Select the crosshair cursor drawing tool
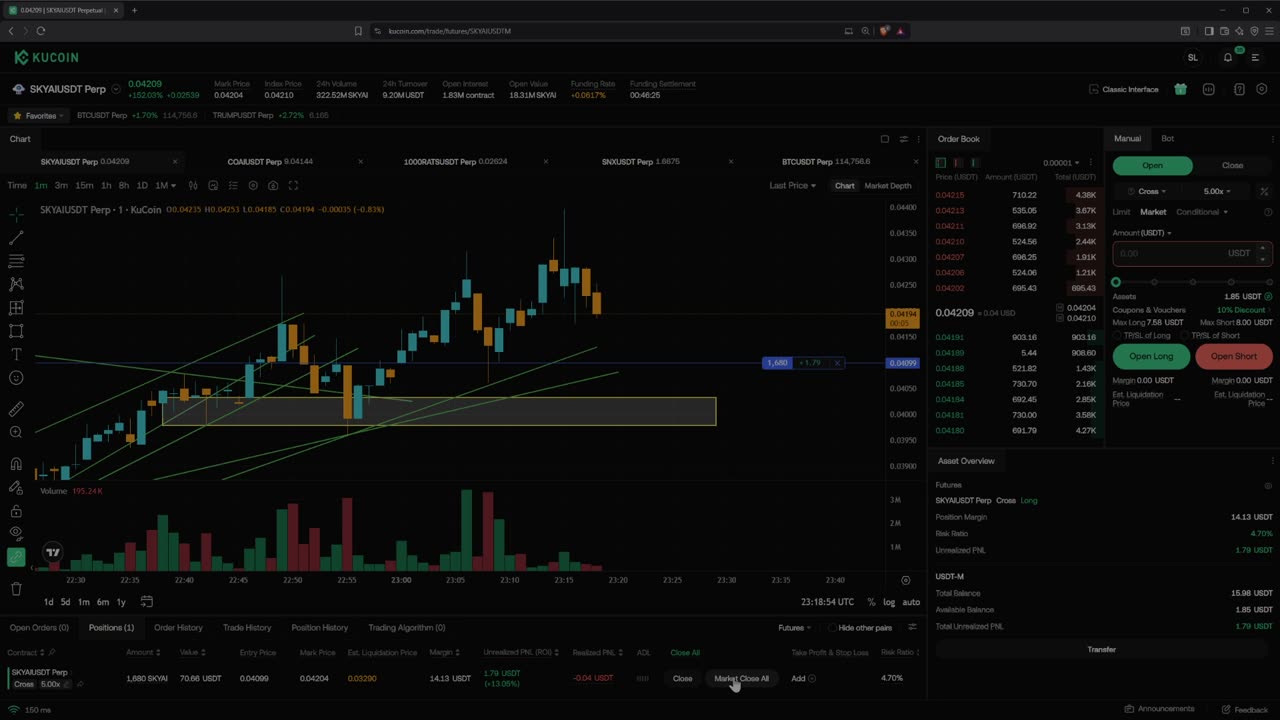Image resolution: width=1280 pixels, height=720 pixels. 16,214
